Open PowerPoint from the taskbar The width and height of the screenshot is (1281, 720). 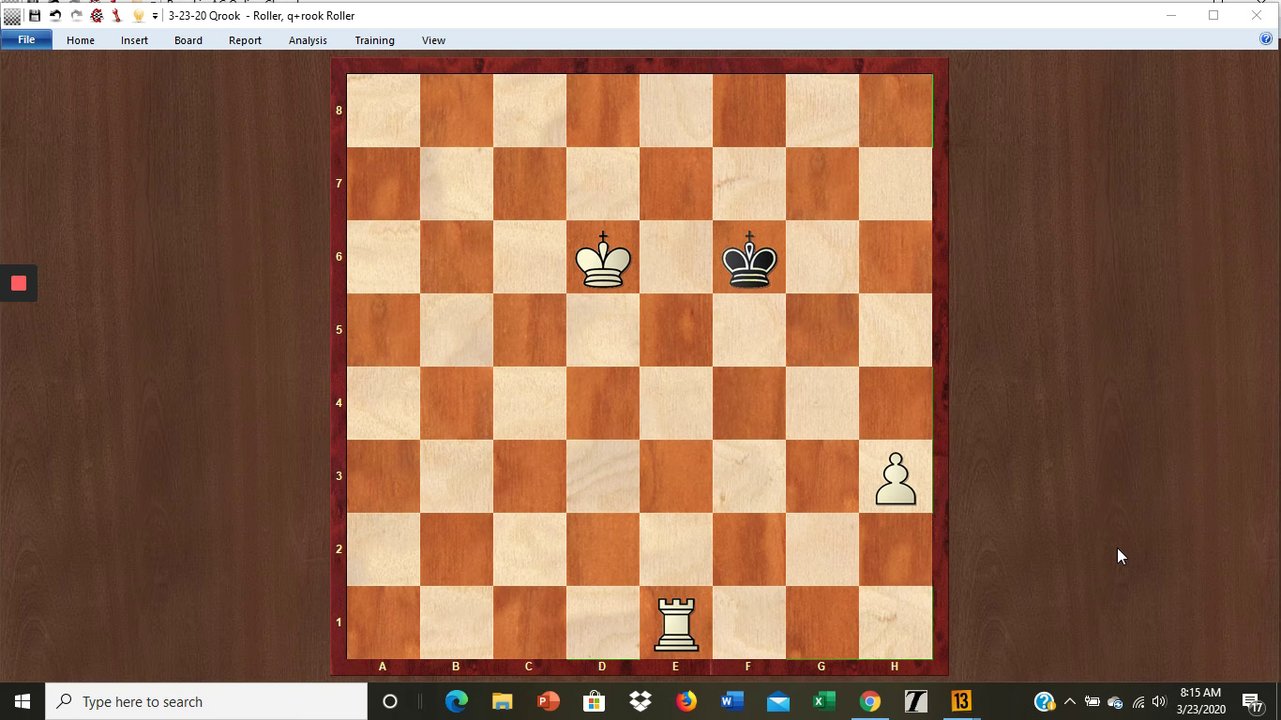coord(548,702)
